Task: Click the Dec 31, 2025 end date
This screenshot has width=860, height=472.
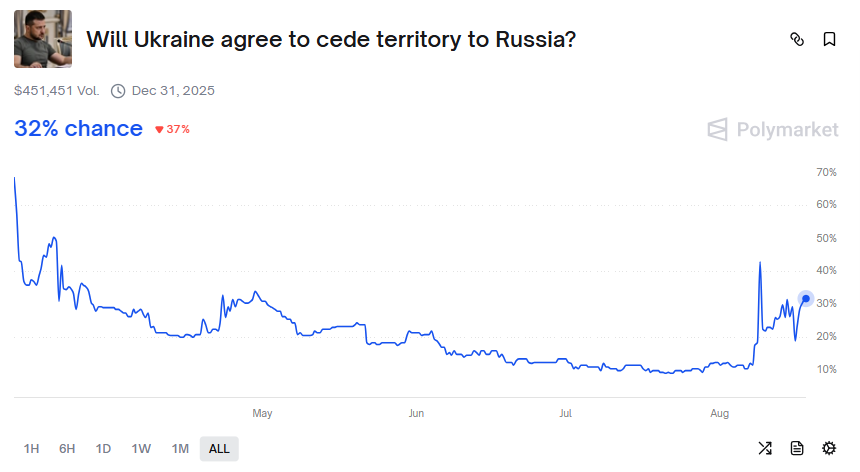Action: click(173, 91)
